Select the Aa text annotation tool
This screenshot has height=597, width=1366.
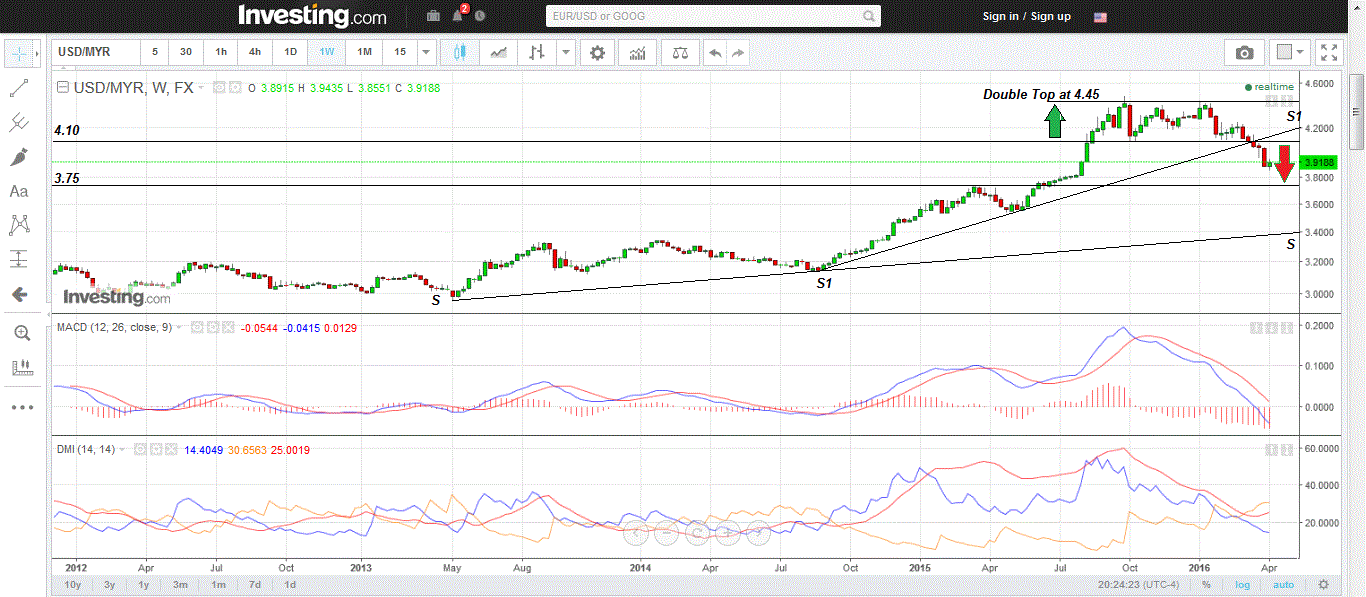click(x=18, y=191)
